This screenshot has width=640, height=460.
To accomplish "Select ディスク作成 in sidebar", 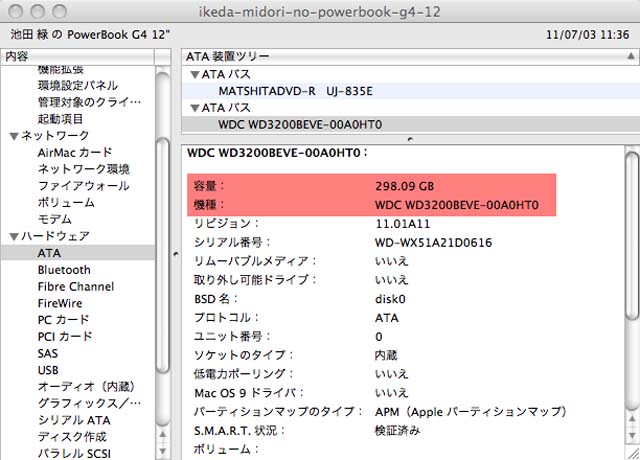I will 72,437.
